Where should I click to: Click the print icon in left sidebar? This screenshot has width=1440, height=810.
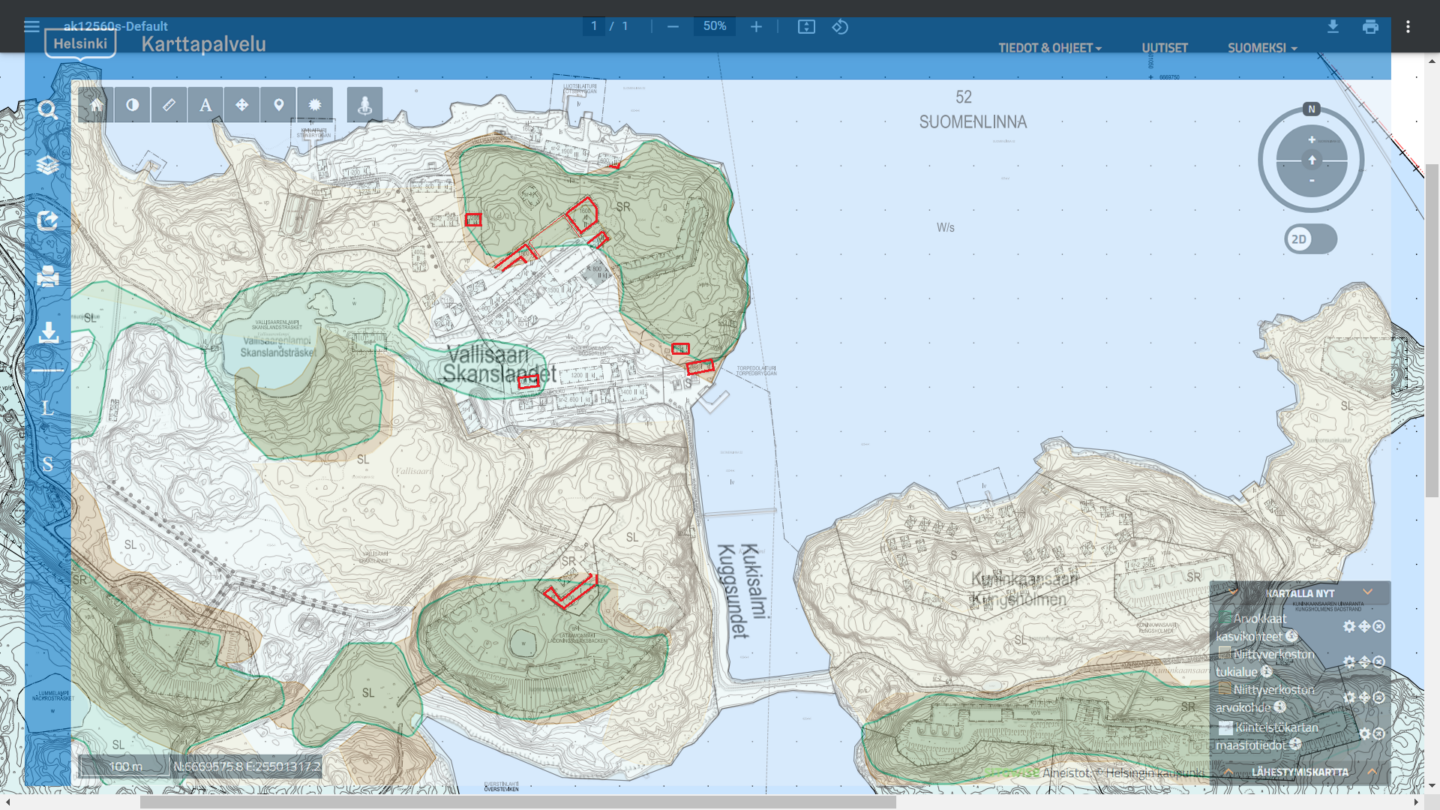pos(47,277)
